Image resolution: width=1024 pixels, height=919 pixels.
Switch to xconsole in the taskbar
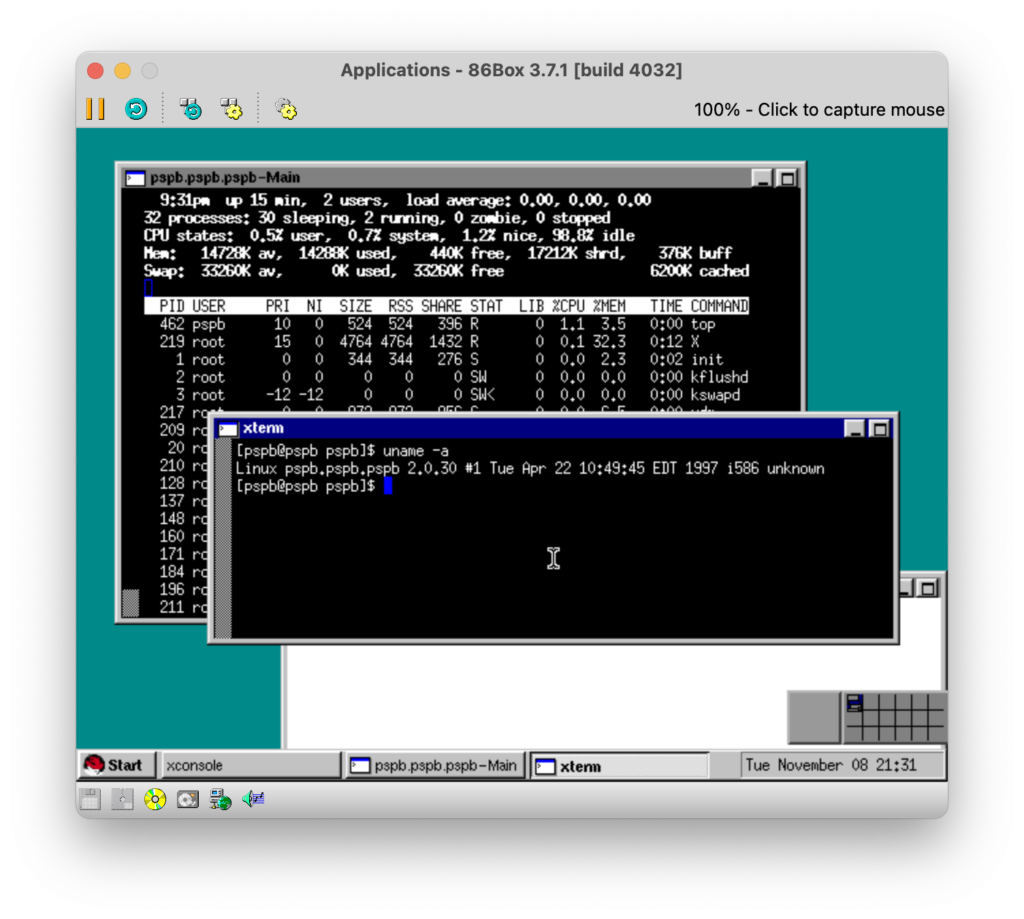(x=250, y=765)
